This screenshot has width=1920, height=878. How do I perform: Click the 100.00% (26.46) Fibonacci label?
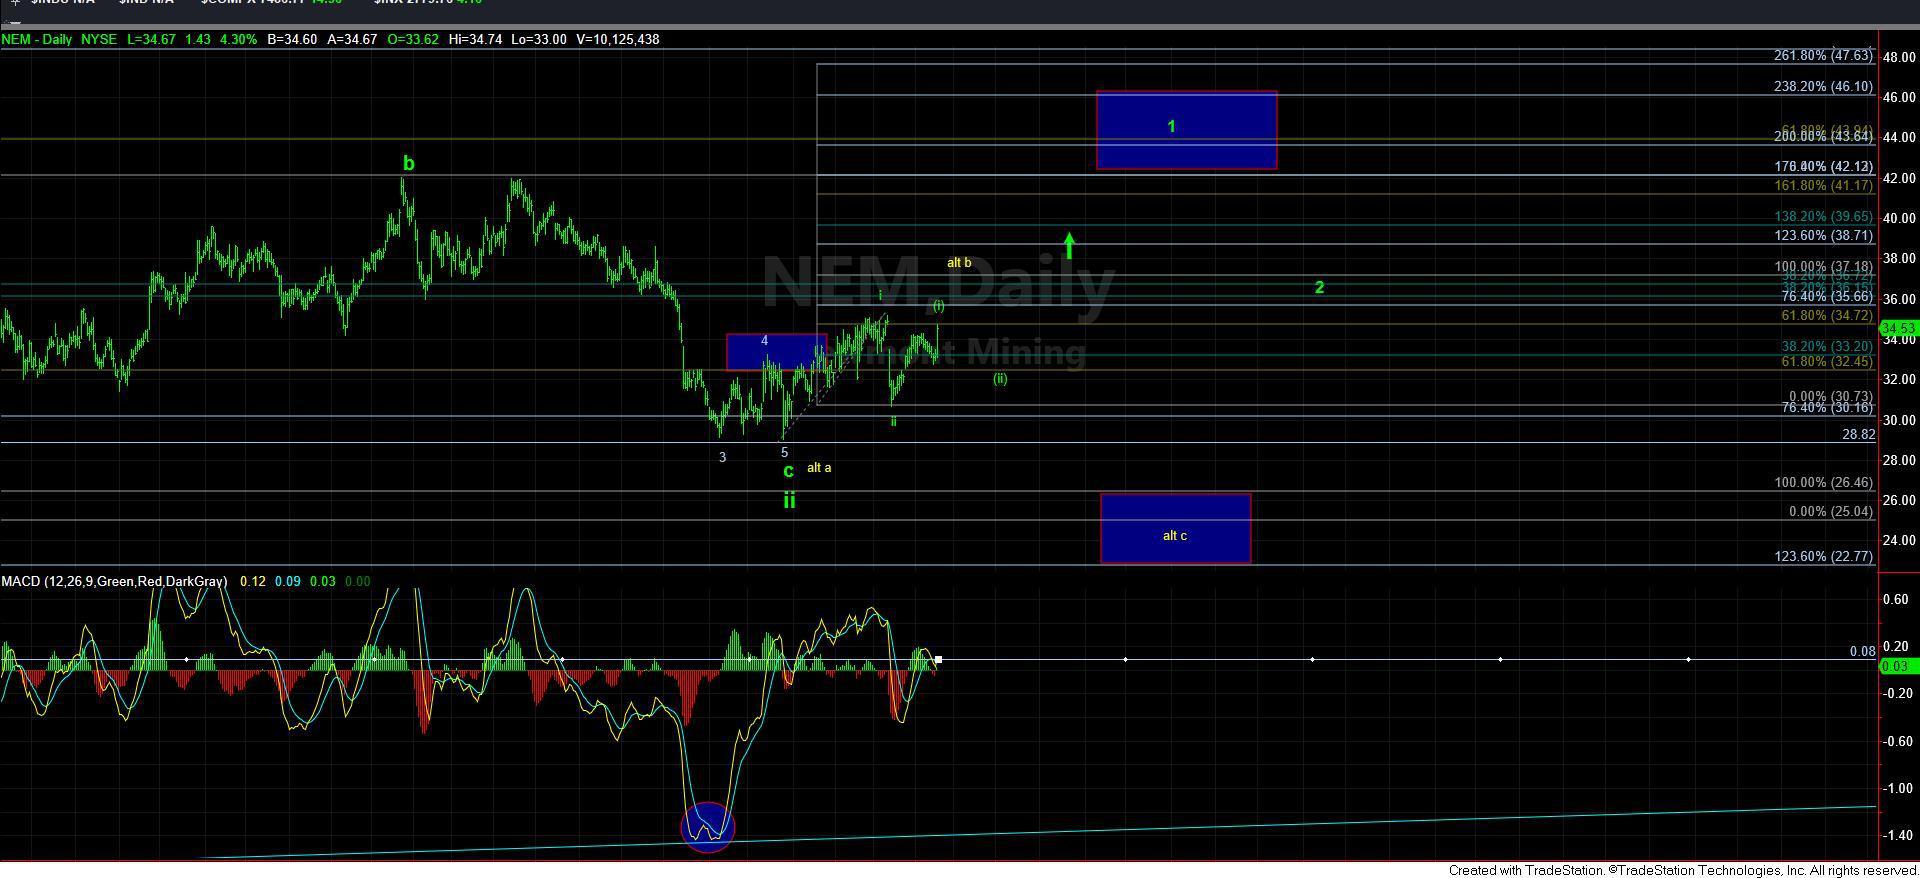1823,483
